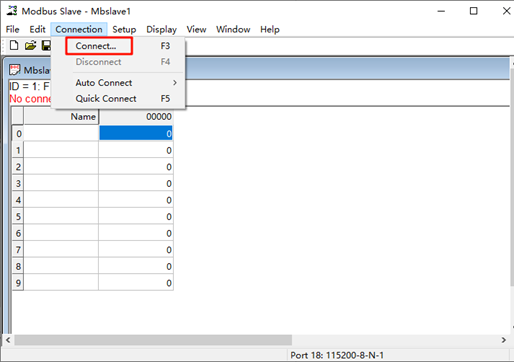Click the Name cell in row 9
This screenshot has height=362, width=514.
(x=61, y=283)
